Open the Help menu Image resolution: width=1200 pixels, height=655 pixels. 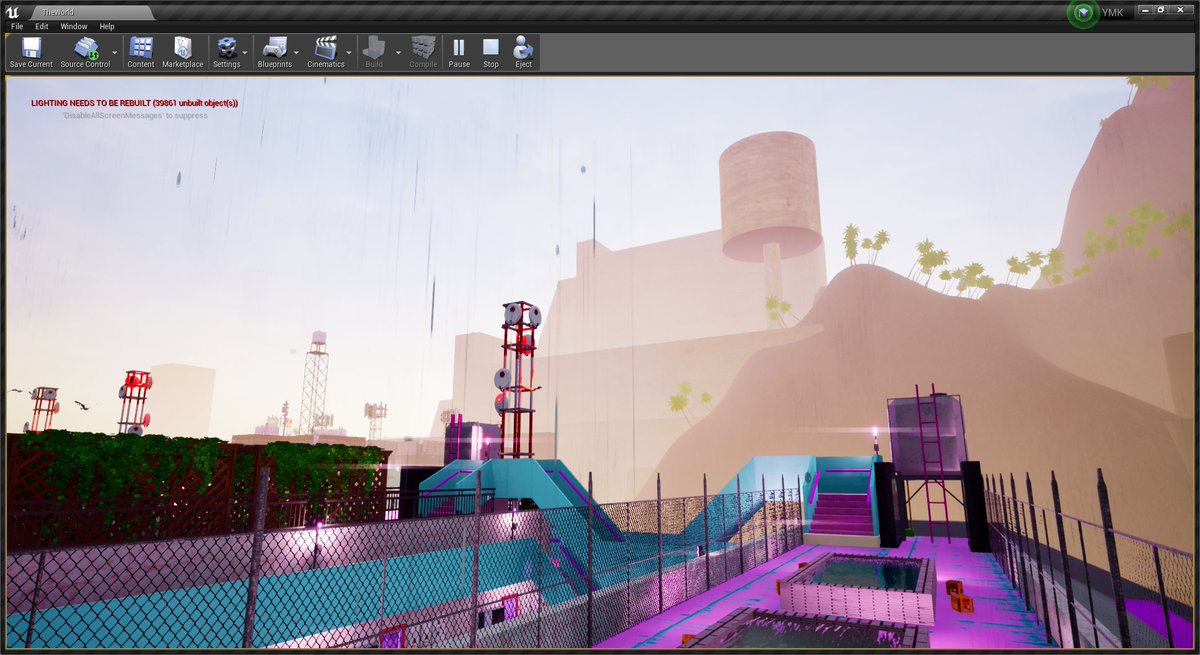click(x=107, y=26)
